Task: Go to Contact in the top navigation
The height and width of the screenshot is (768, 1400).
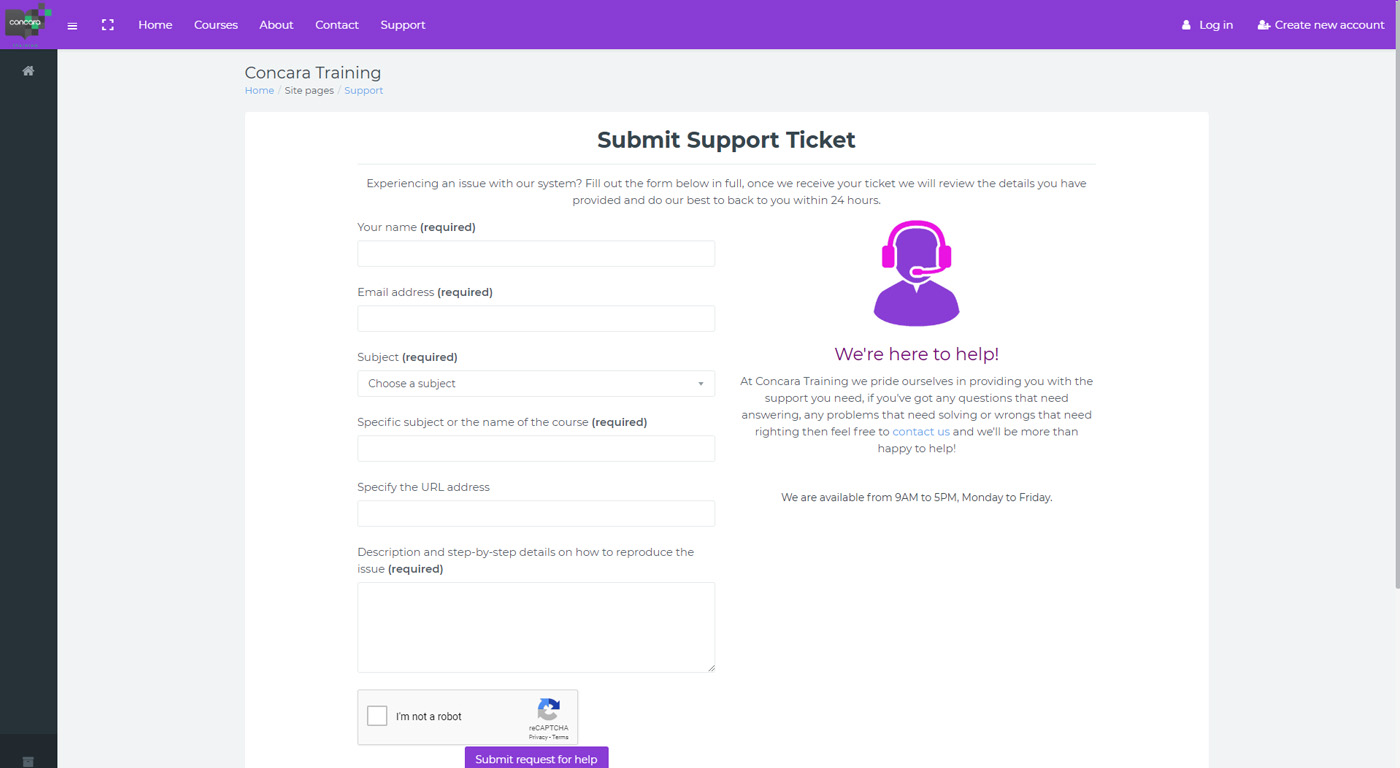Action: coord(337,25)
